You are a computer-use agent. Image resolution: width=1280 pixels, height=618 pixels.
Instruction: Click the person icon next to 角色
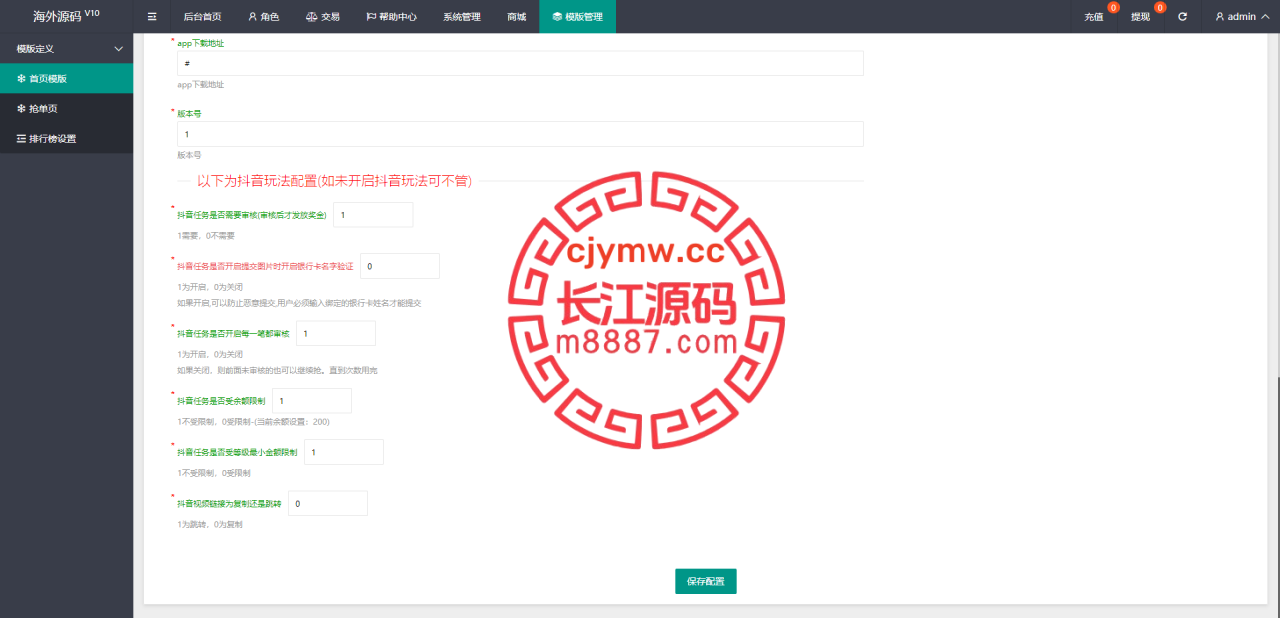coord(252,17)
